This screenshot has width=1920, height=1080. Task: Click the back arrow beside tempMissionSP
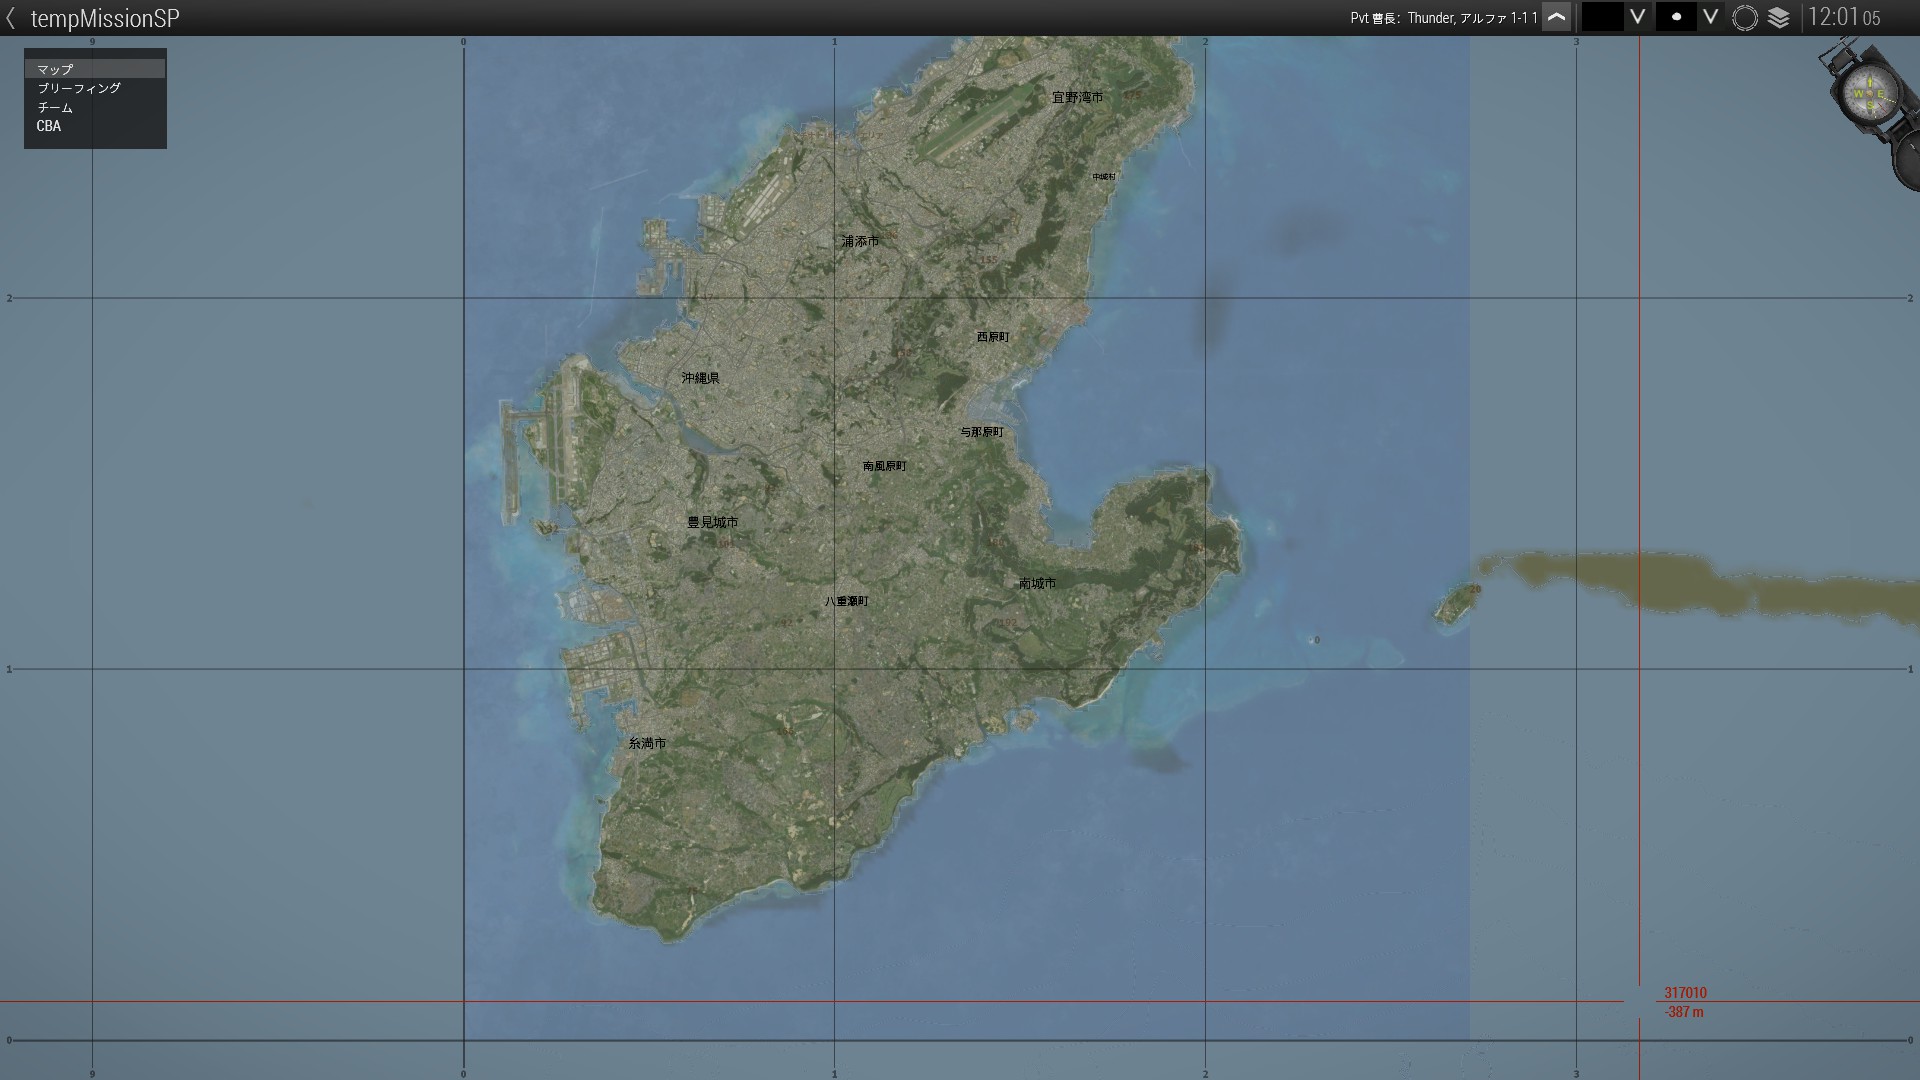pos(11,18)
